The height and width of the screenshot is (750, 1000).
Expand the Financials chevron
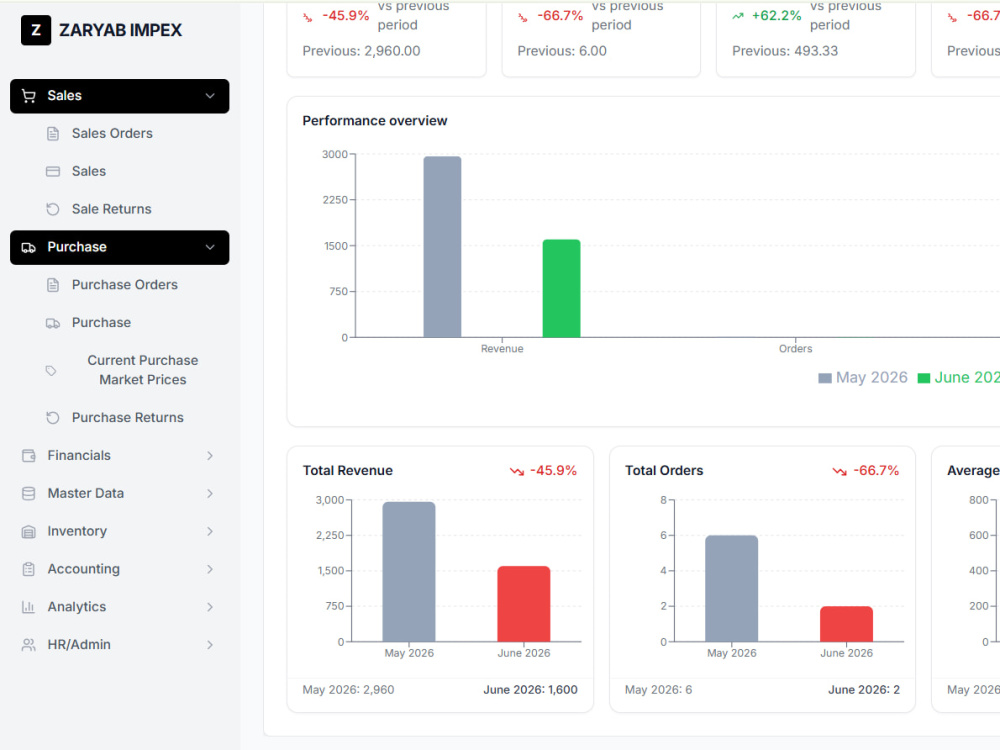(x=210, y=455)
